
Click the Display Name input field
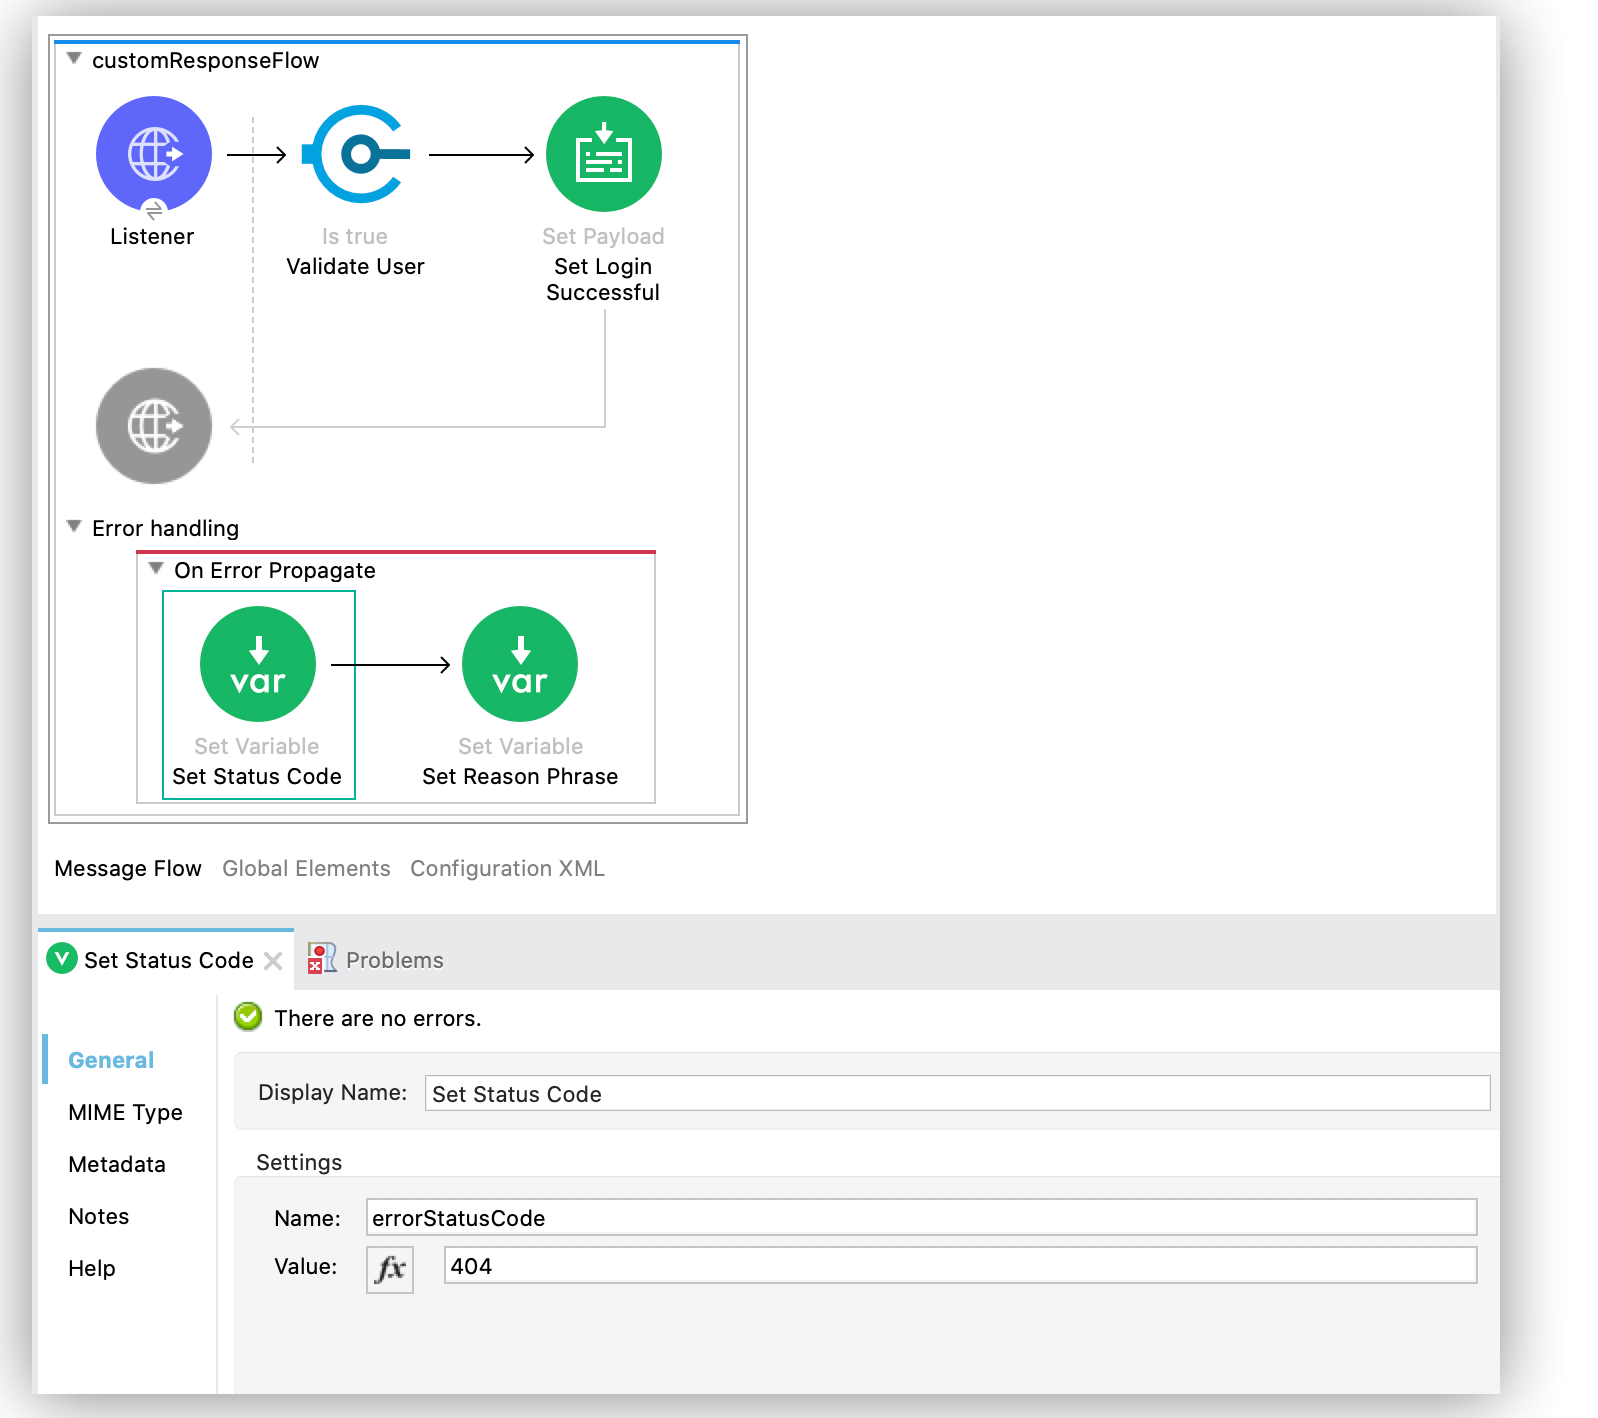tap(956, 1093)
